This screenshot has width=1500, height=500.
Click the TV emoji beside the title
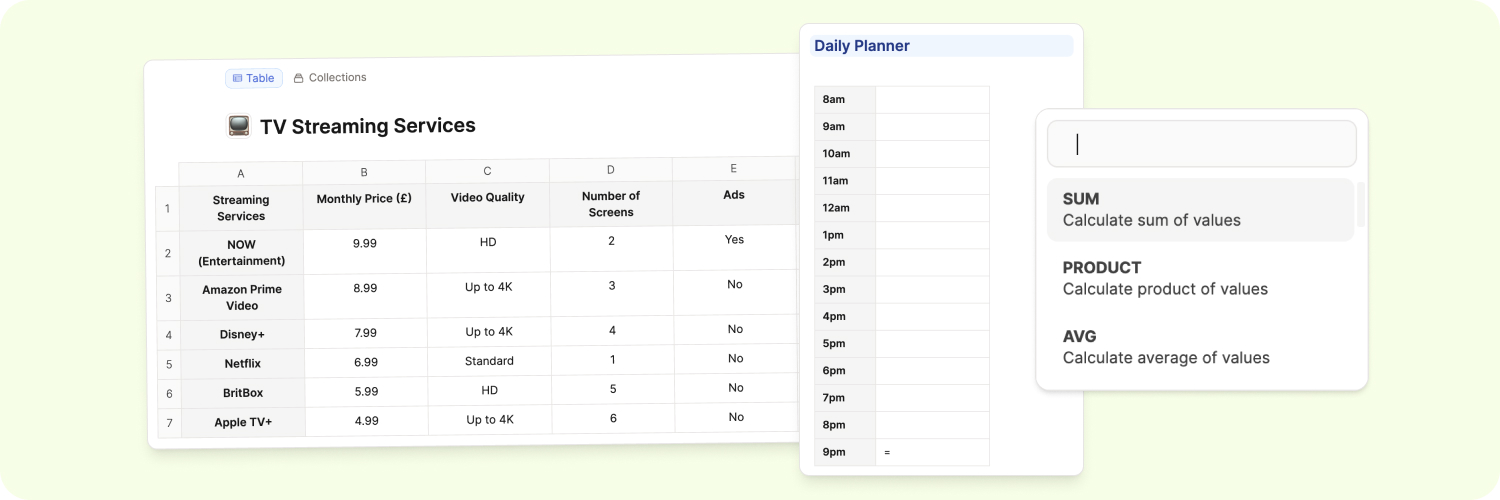[239, 126]
